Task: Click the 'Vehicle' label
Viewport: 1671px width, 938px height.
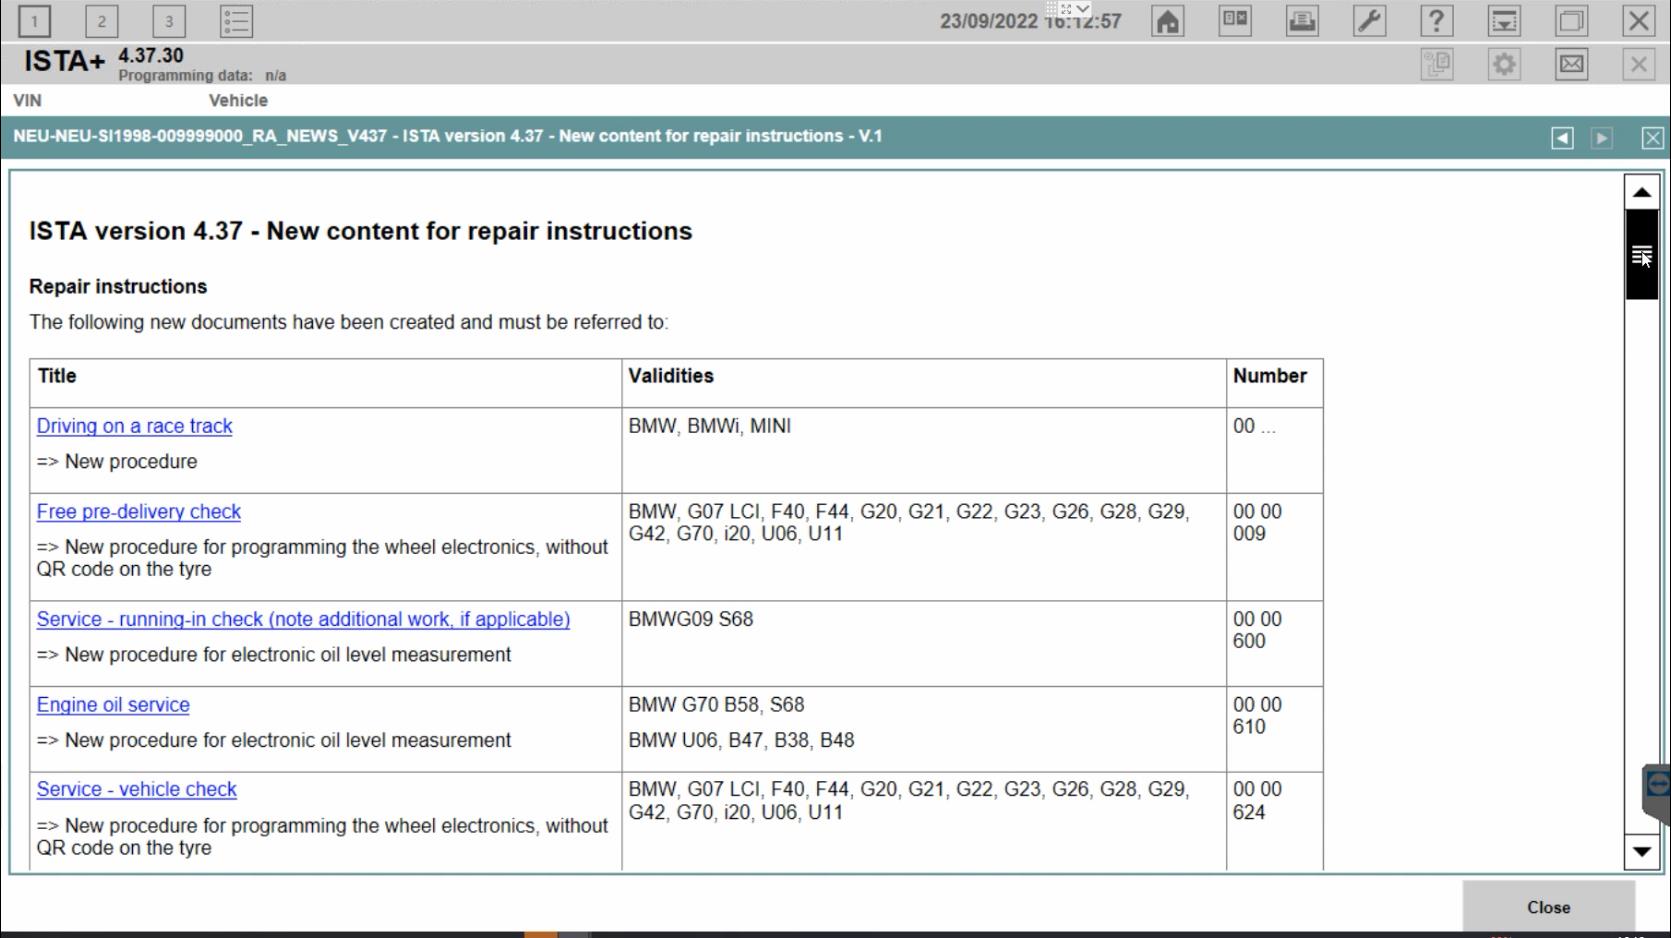Action: pyautogui.click(x=238, y=101)
